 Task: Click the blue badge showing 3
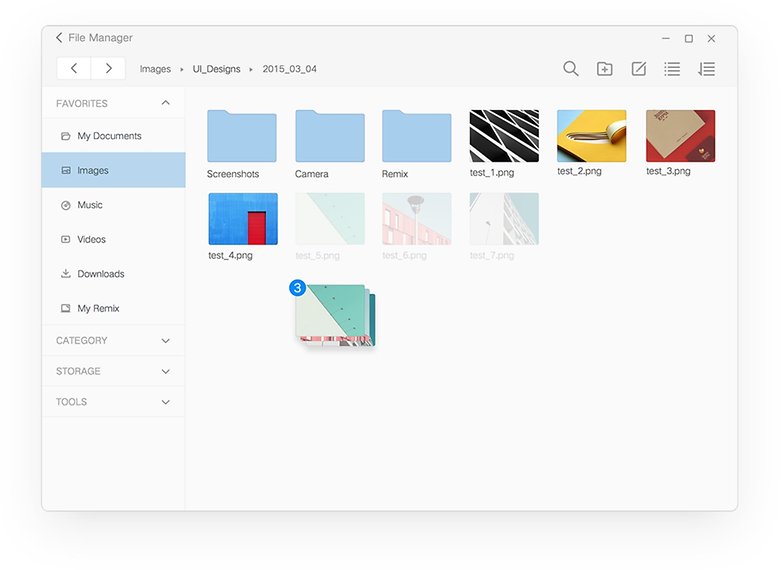pyautogui.click(x=297, y=288)
